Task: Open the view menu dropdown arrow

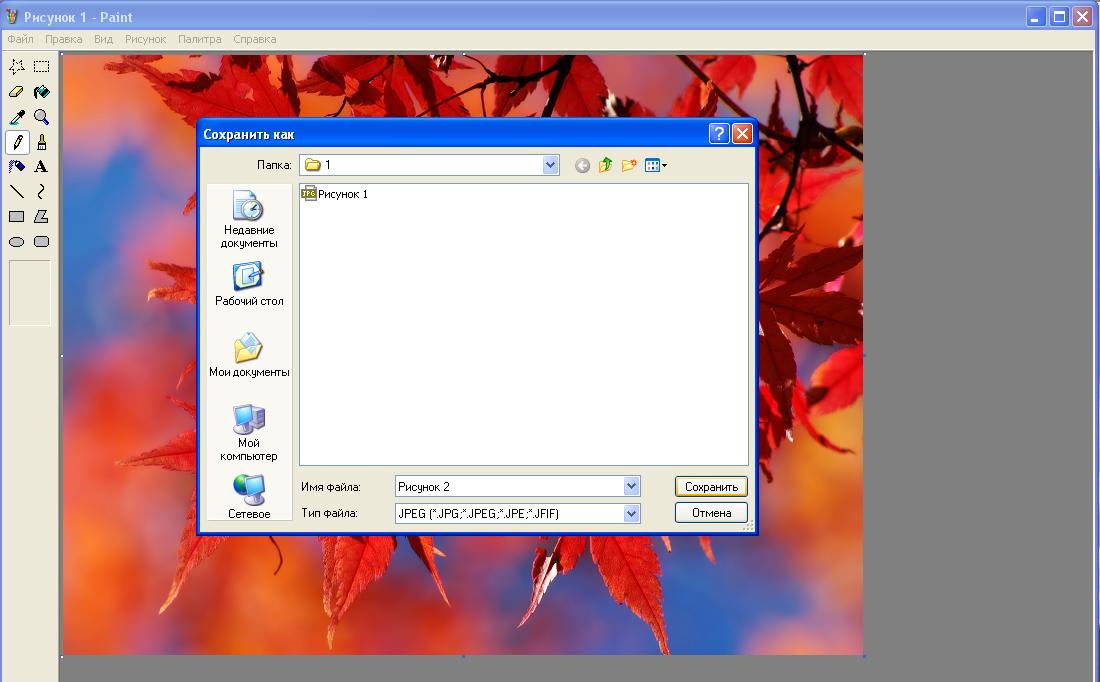Action: (664, 166)
